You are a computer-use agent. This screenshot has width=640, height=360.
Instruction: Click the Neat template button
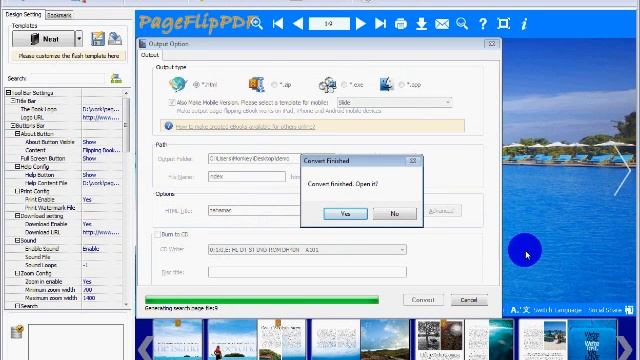tap(44, 39)
